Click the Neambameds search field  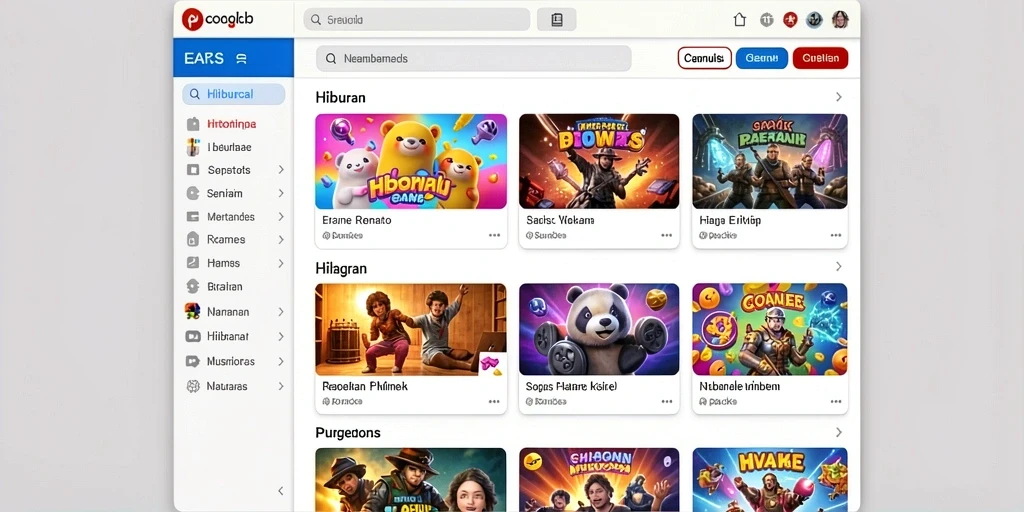click(x=473, y=58)
